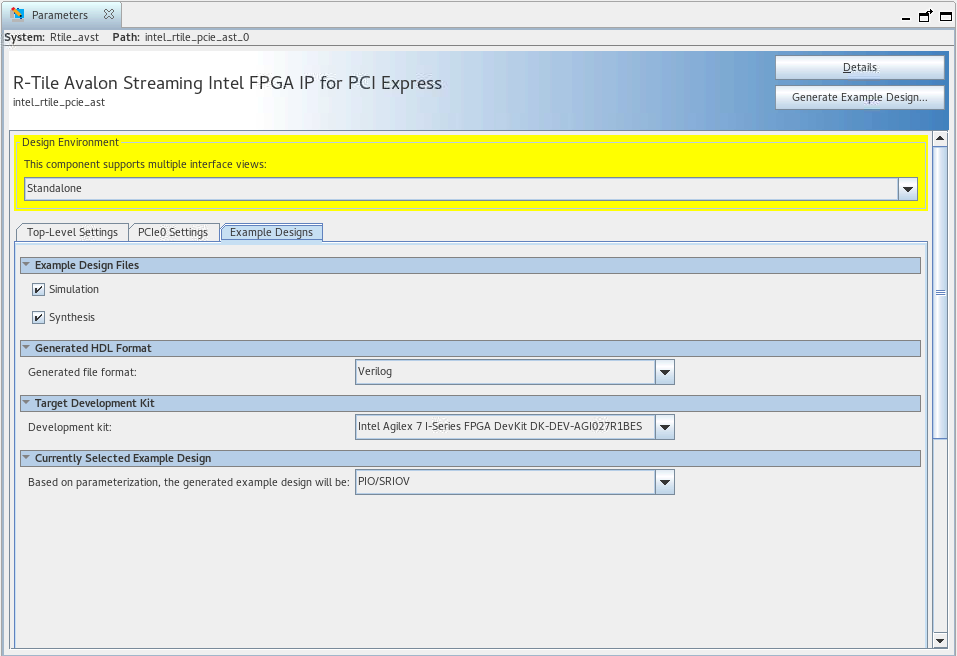Image resolution: width=957 pixels, height=656 pixels.
Task: Collapse Currently Selected Example Design section
Action: [x=26, y=458]
